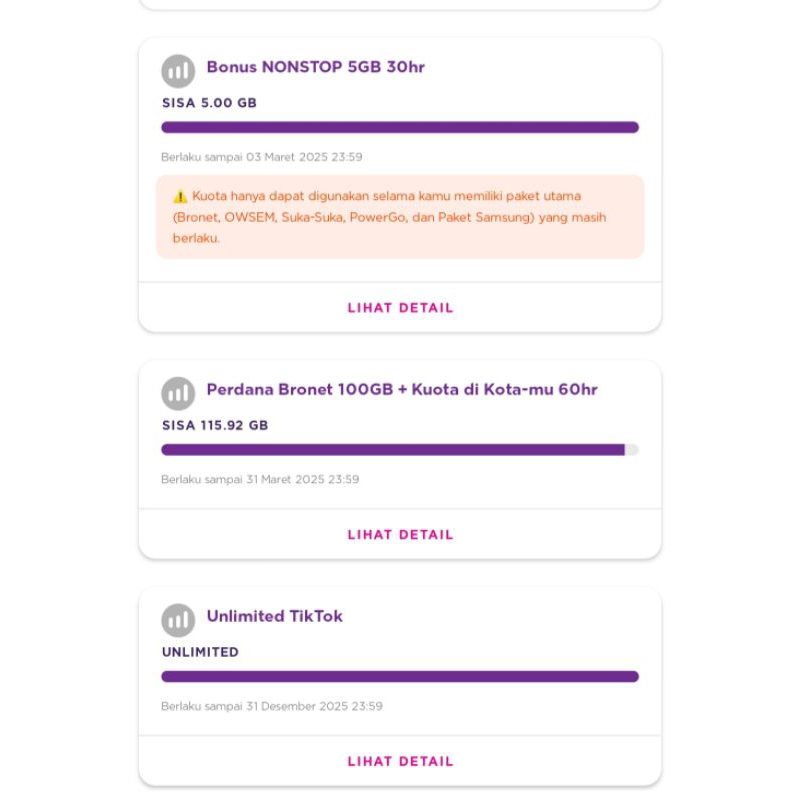
Task: Tap the orange main-package quota warning notice
Action: point(400,217)
